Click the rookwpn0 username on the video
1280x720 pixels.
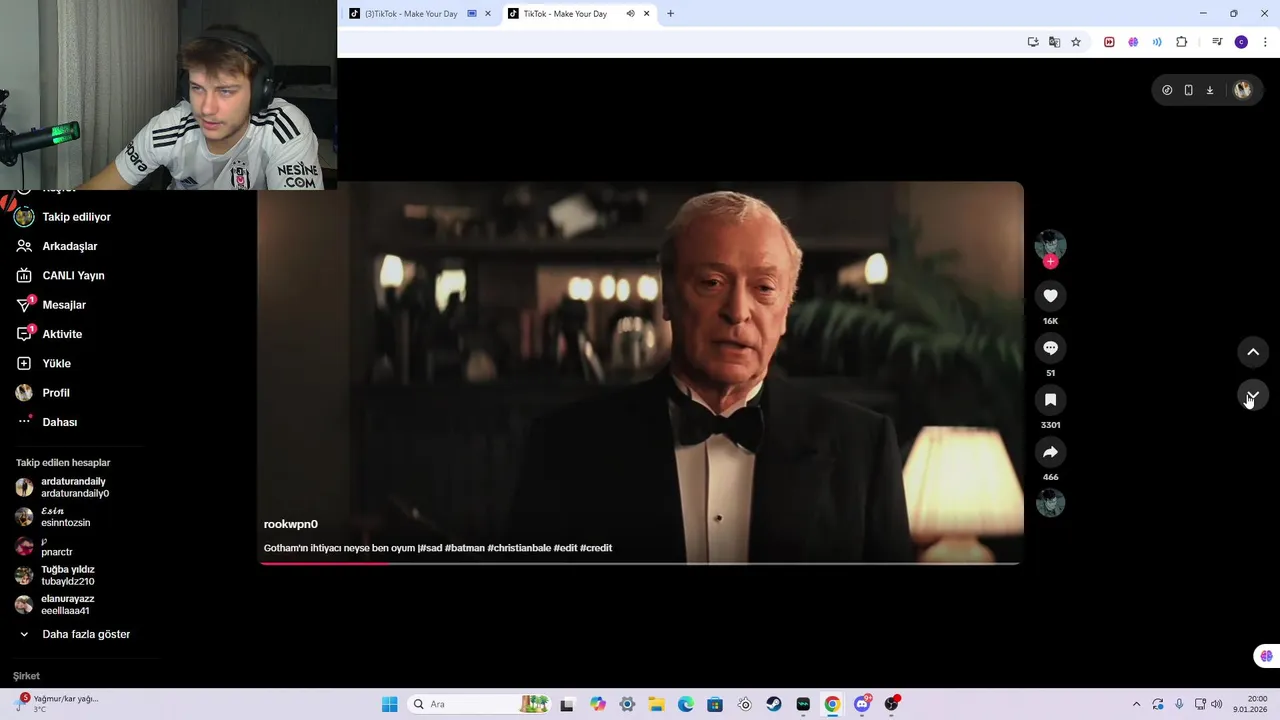[x=291, y=524]
